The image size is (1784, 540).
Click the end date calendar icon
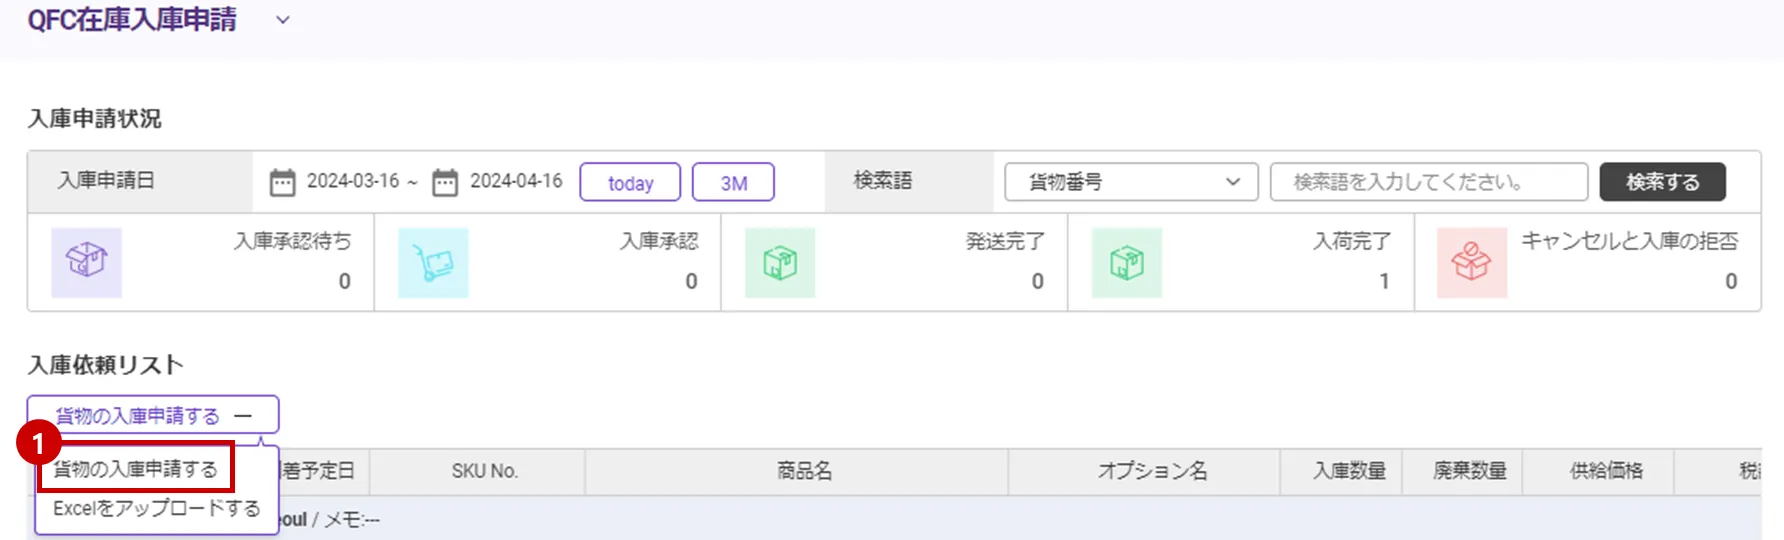coord(445,182)
